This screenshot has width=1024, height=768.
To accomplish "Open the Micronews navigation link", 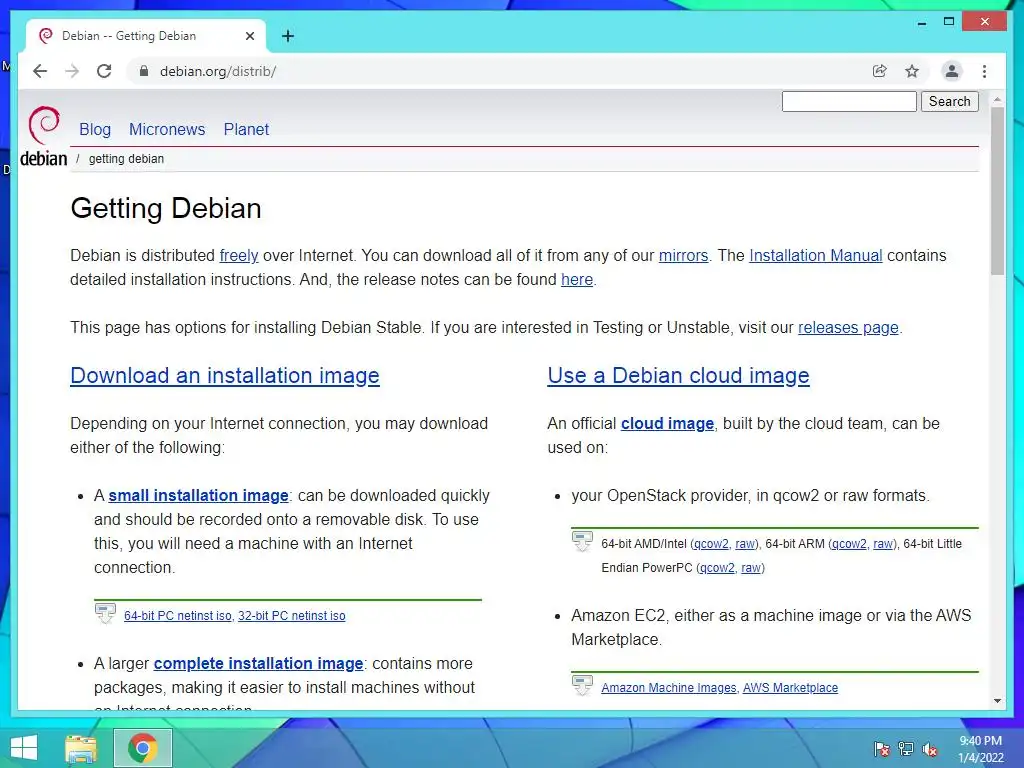I will click(x=167, y=129).
